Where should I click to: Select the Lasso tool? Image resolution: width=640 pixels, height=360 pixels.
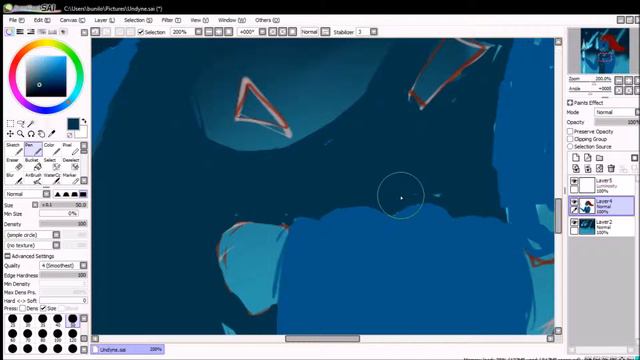(21, 124)
